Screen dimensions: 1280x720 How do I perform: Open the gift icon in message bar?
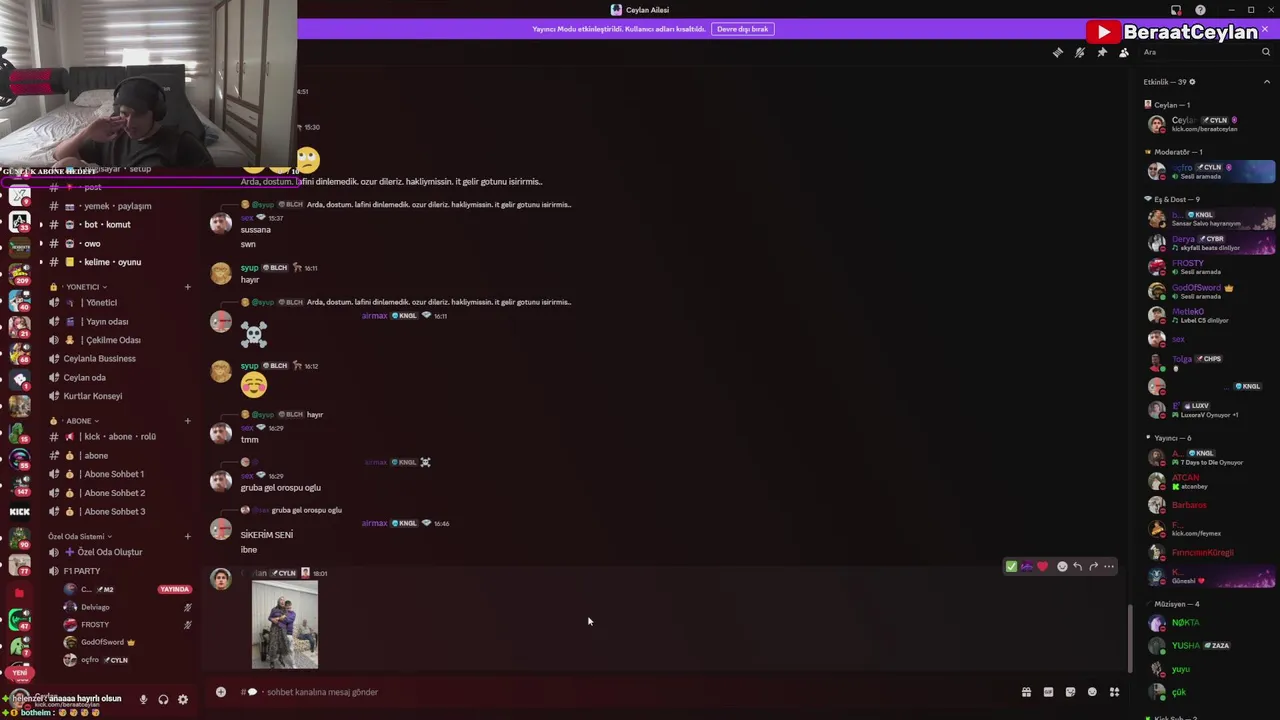1026,692
